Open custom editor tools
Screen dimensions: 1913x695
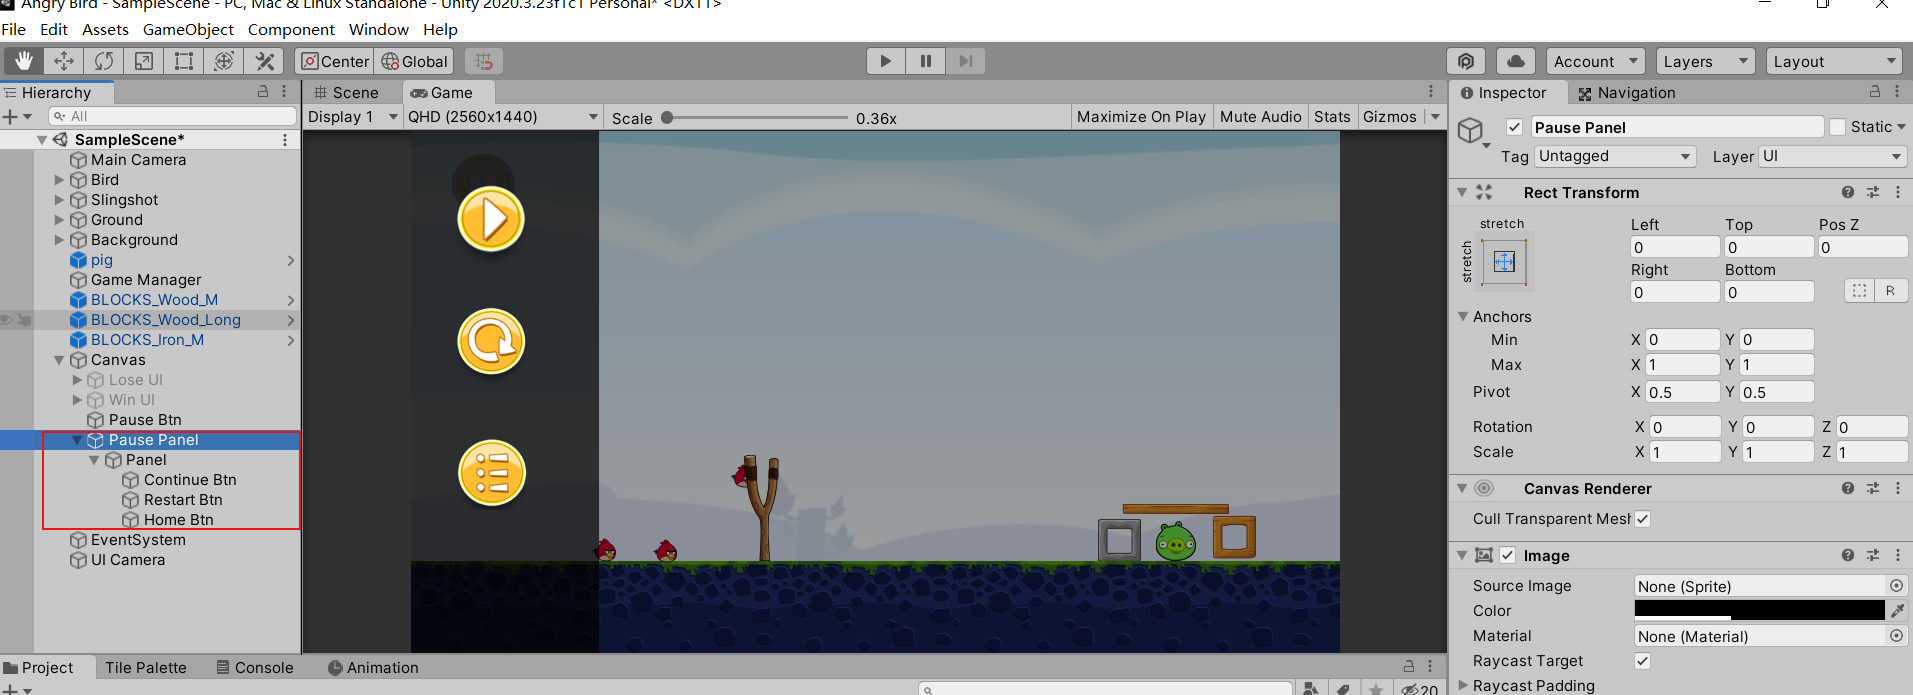265,61
